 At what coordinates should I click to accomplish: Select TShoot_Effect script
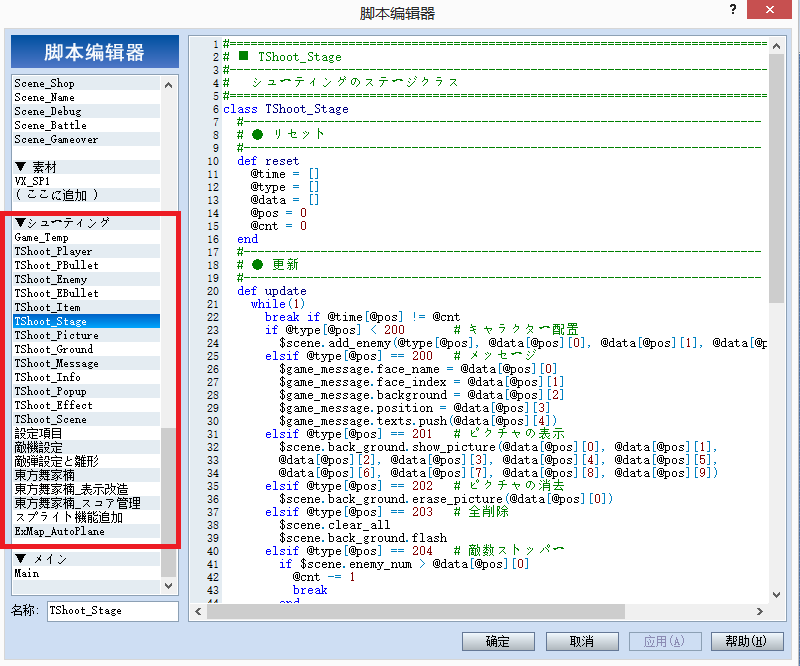(x=86, y=405)
